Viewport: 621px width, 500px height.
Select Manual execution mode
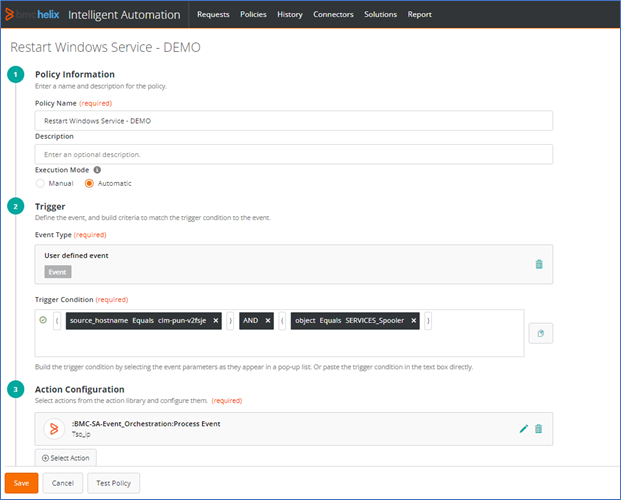pyautogui.click(x=40, y=183)
